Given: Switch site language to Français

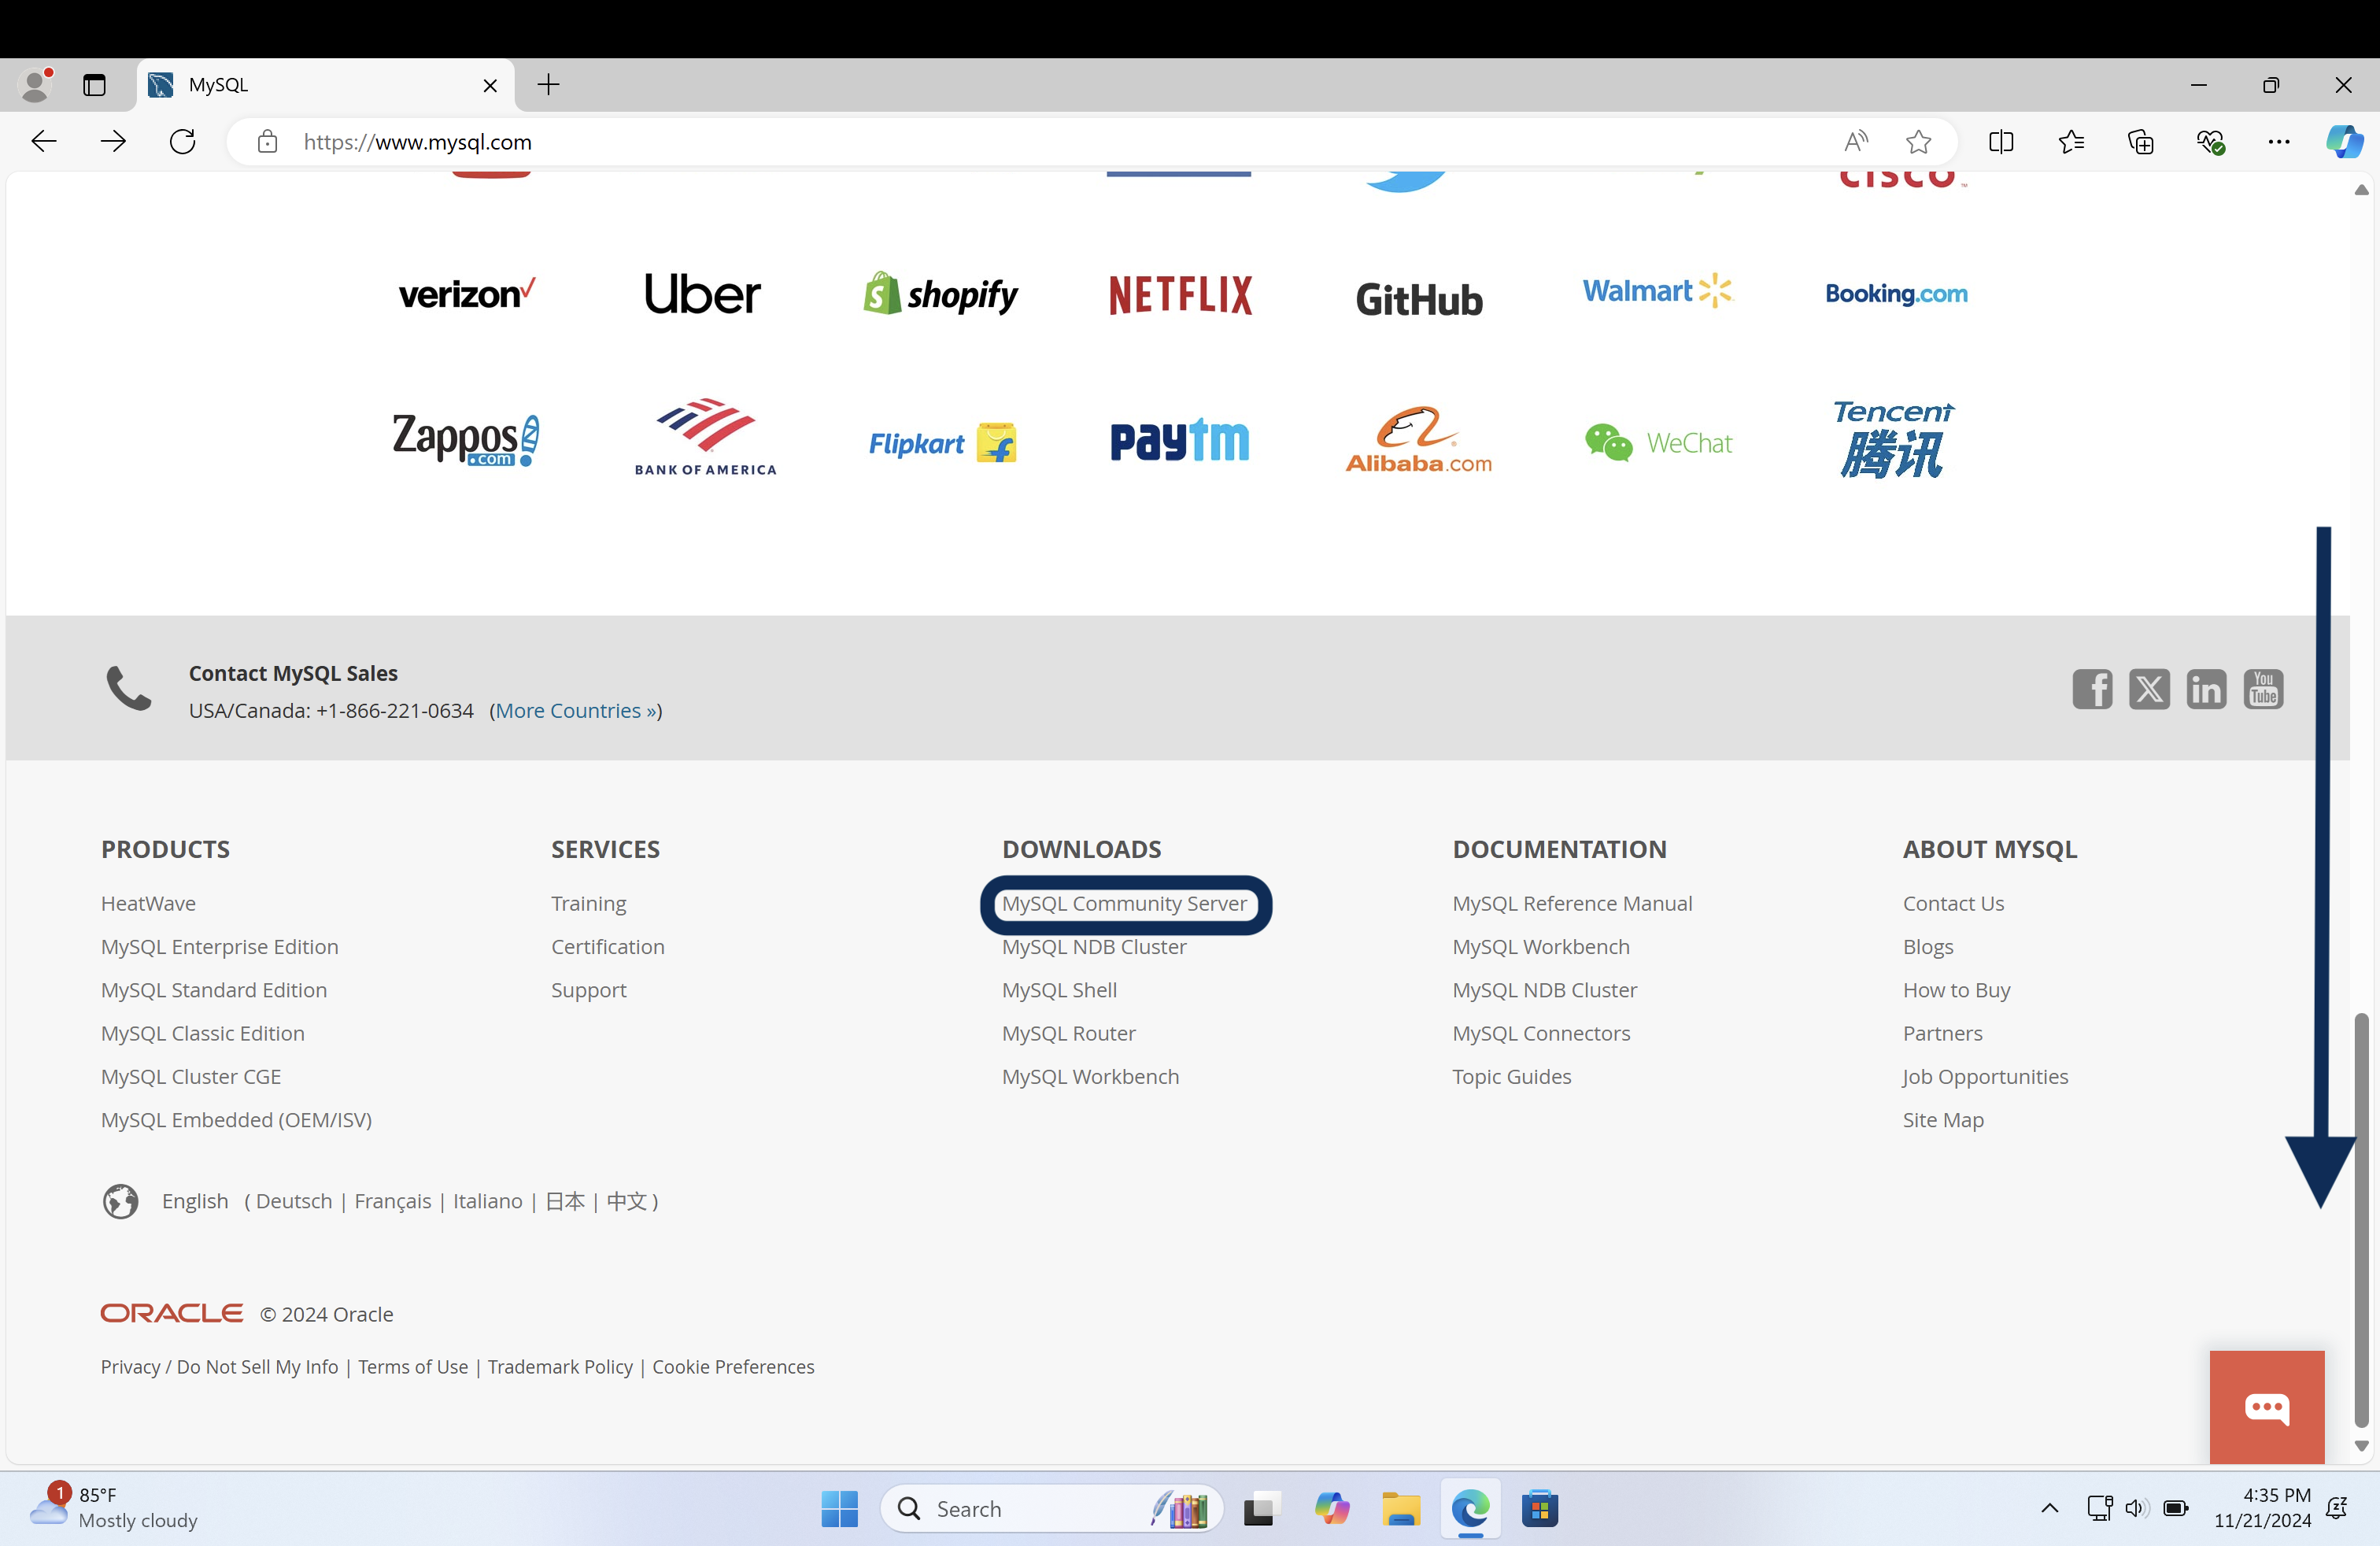Looking at the screenshot, I should (392, 1201).
